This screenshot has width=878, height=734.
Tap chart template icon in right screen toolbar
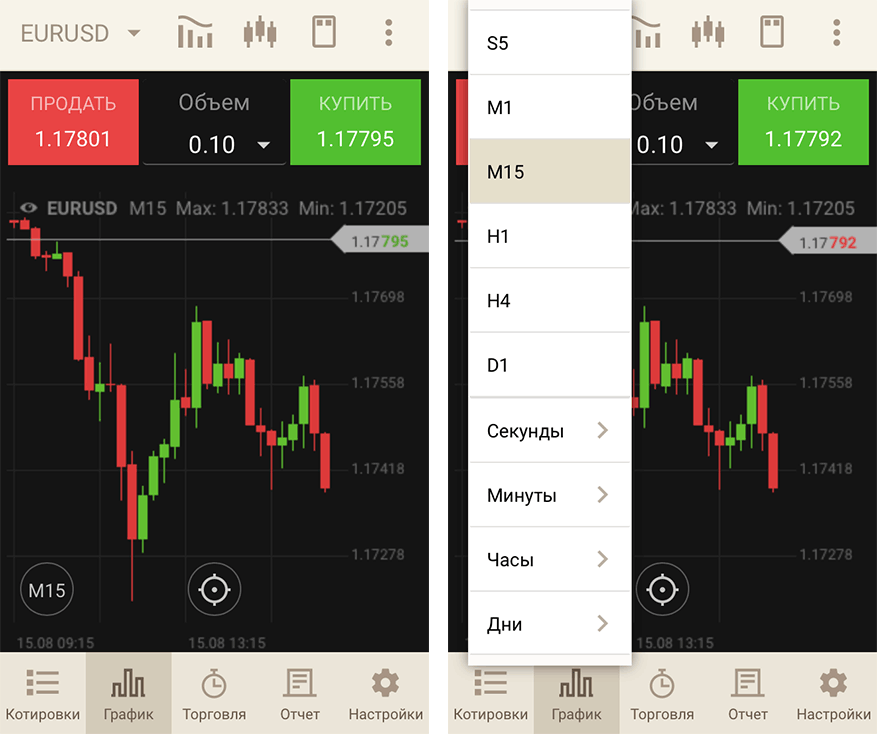point(771,32)
